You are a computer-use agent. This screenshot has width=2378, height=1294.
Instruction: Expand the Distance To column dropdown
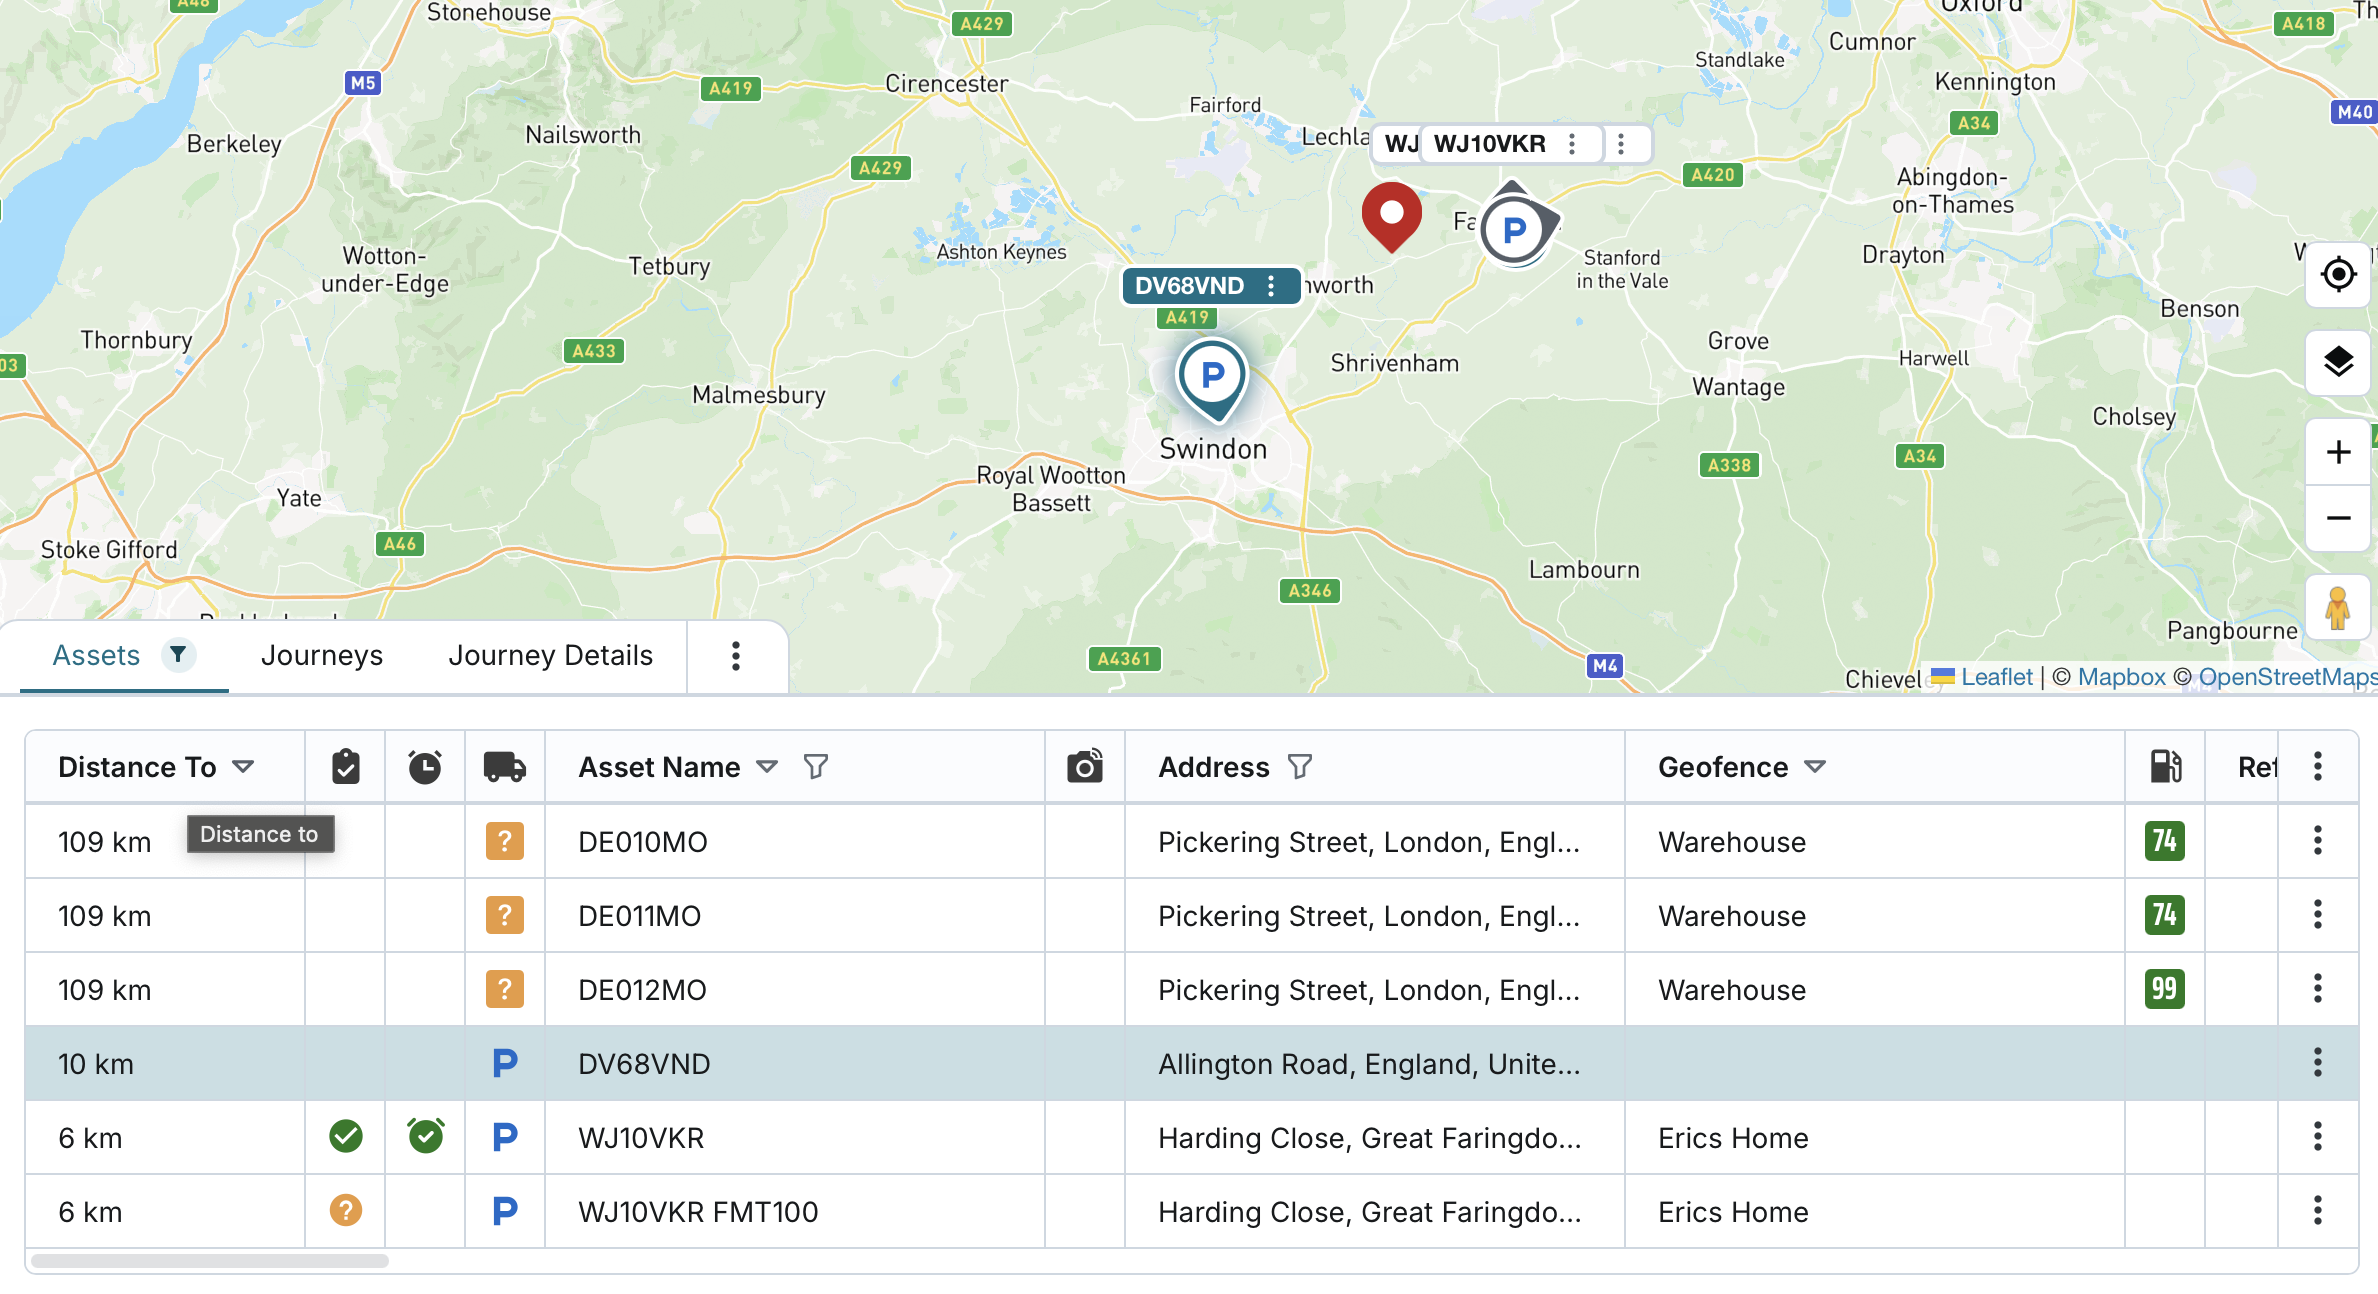[x=243, y=767]
